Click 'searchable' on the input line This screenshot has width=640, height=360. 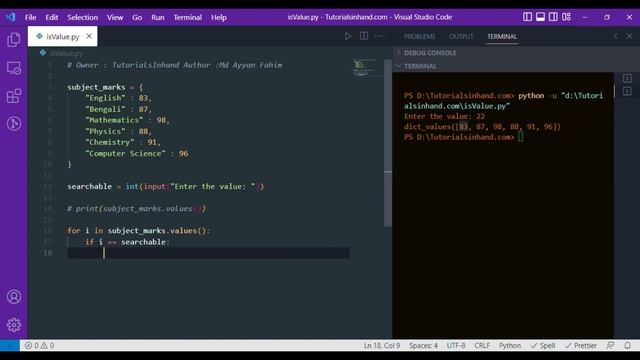[89, 187]
